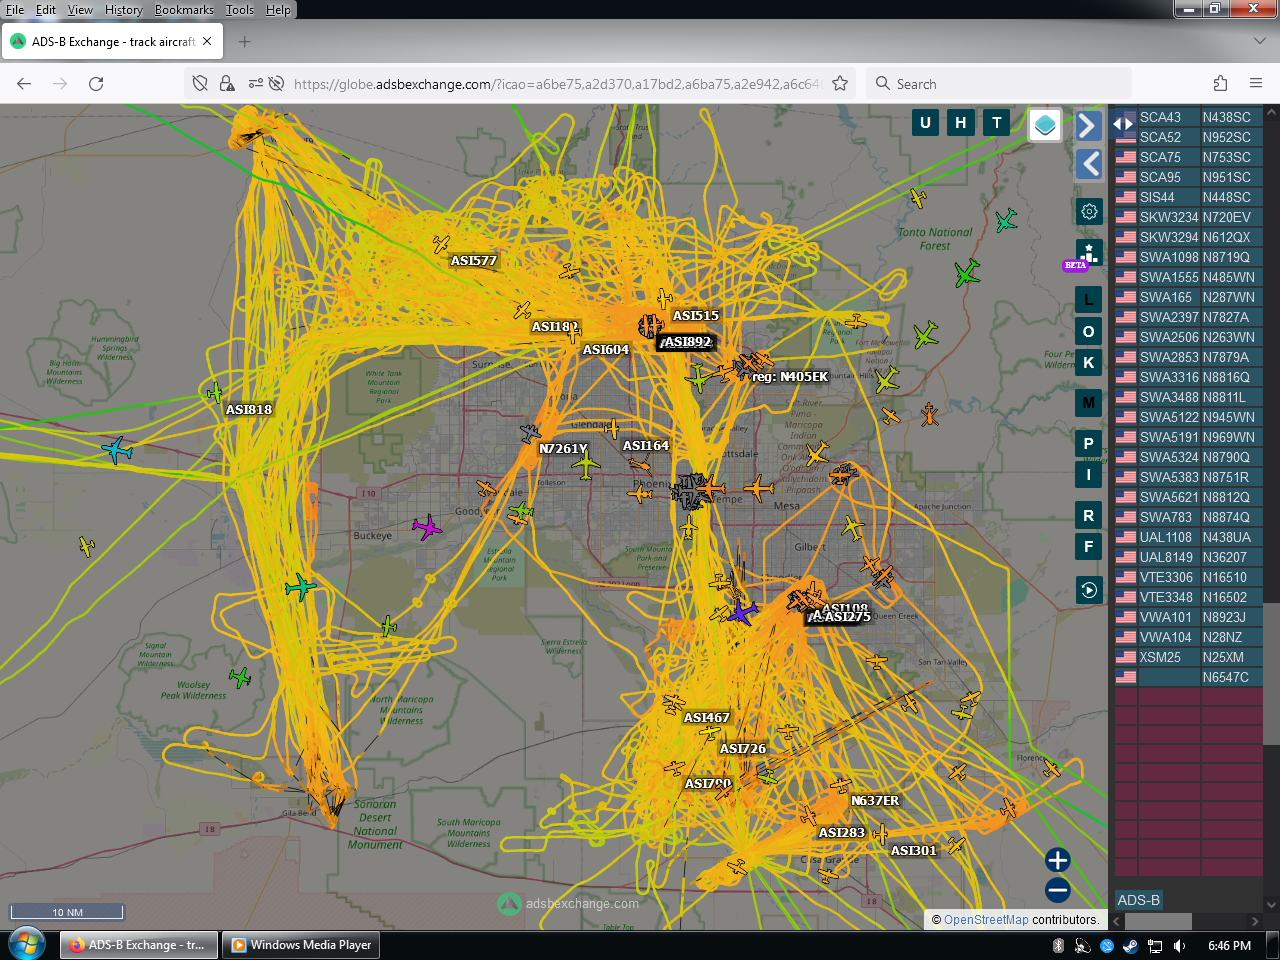Open map settings gear
The height and width of the screenshot is (960, 1280).
pyautogui.click(x=1089, y=211)
